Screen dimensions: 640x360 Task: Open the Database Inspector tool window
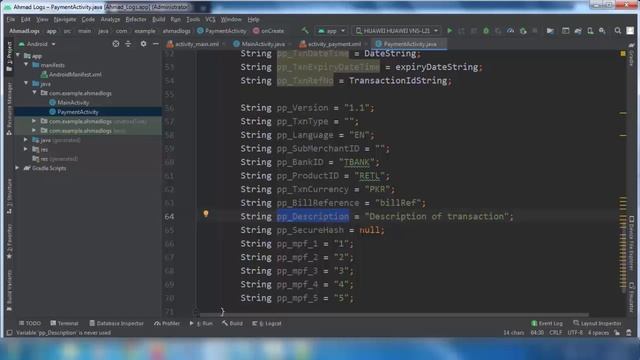coord(116,323)
